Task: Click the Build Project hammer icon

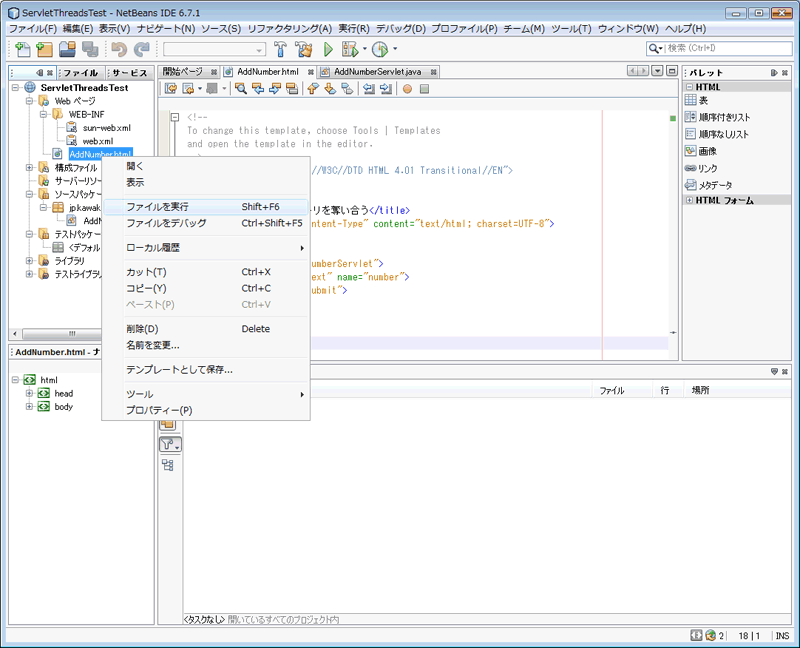Action: coord(280,49)
